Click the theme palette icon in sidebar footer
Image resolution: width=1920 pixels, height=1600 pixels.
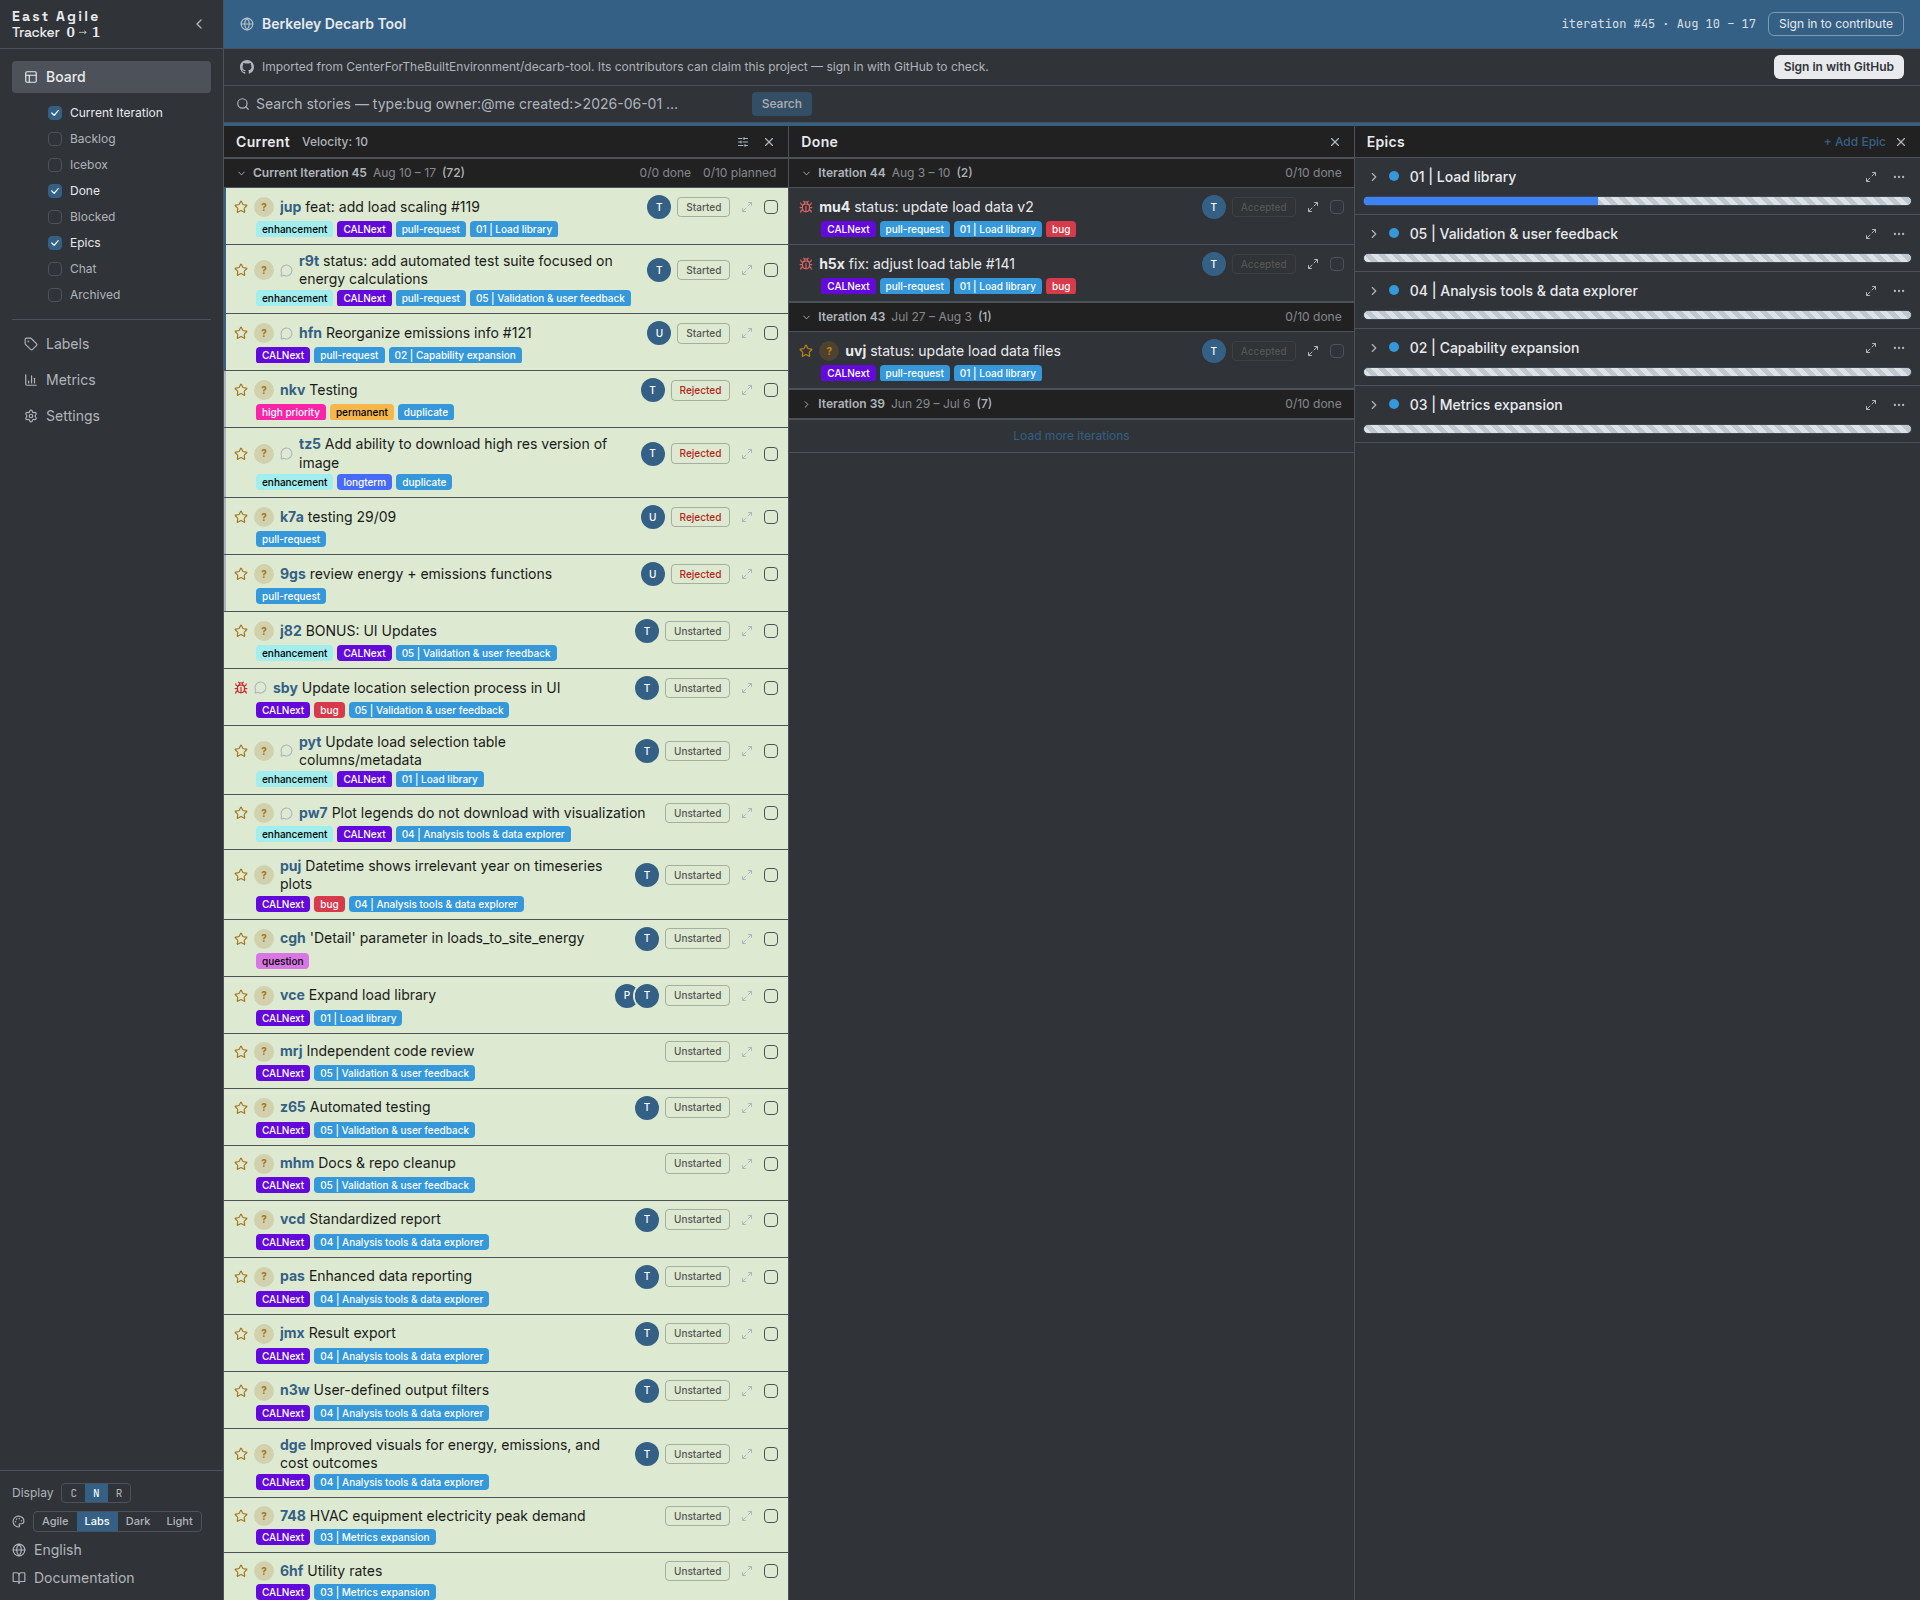tap(18, 1521)
